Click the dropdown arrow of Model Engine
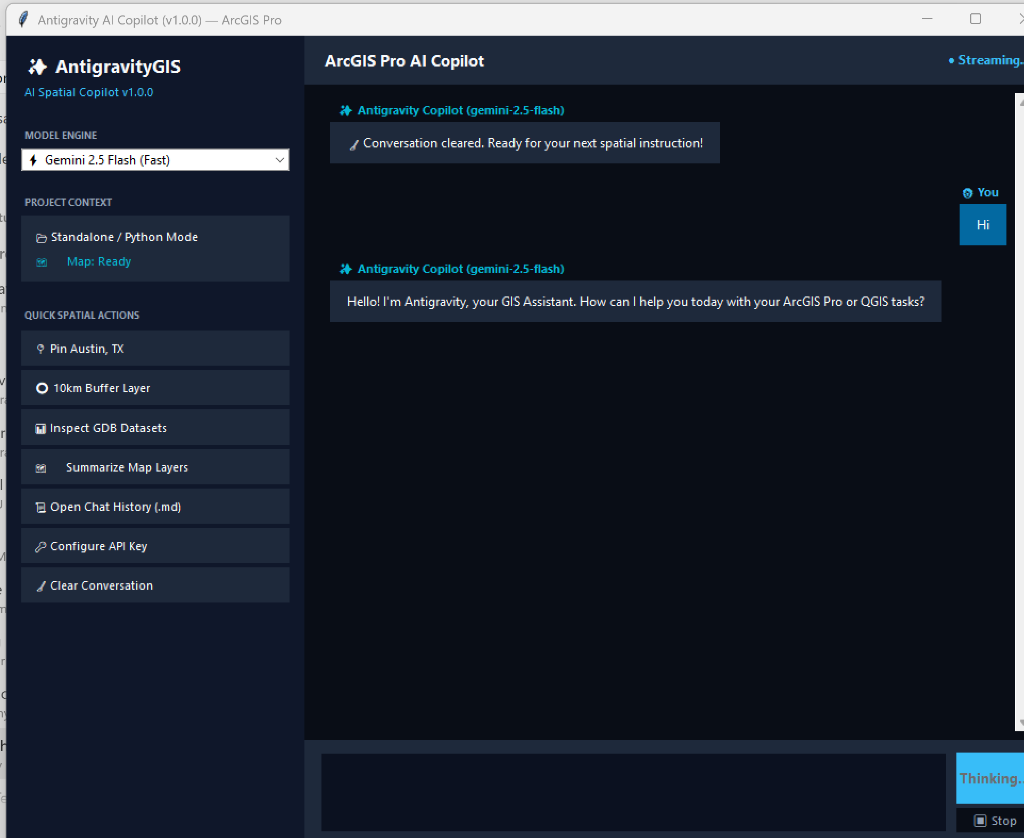Image resolution: width=1024 pixels, height=838 pixels. tap(280, 160)
